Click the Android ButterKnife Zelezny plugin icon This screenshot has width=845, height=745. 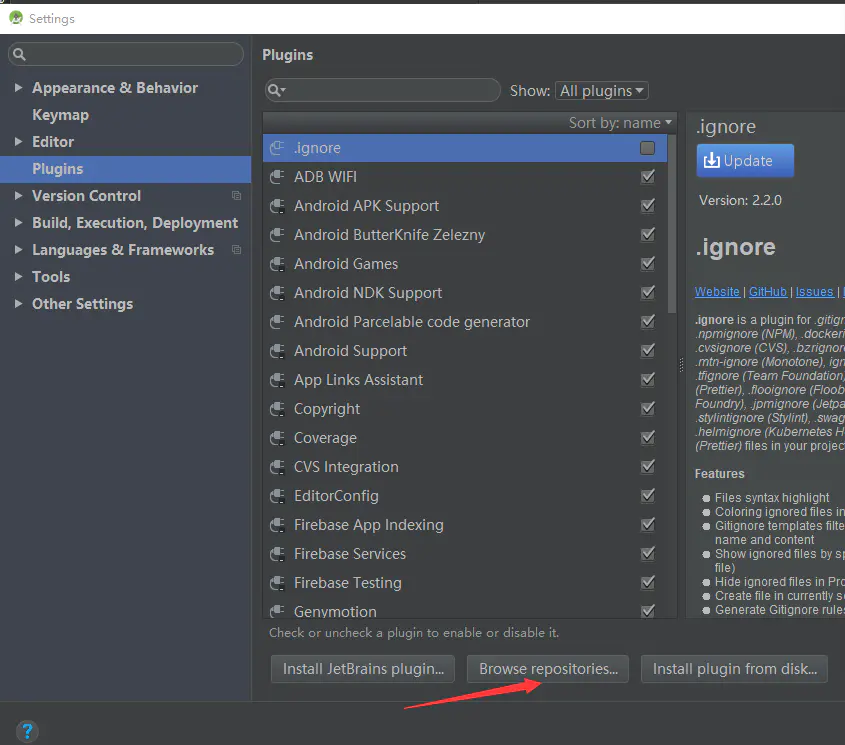coord(277,235)
